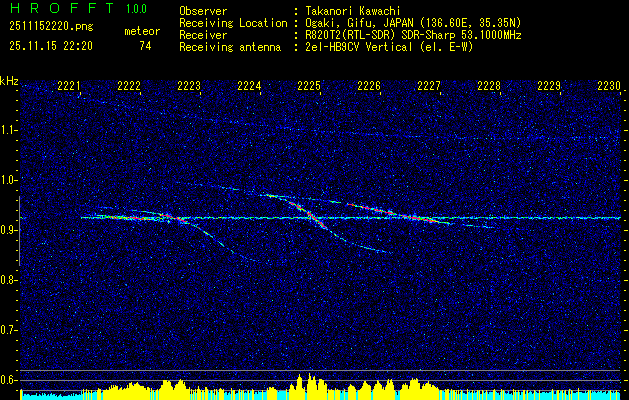Click the 2225 time marker
This screenshot has height=400, width=629.
coord(309,86)
